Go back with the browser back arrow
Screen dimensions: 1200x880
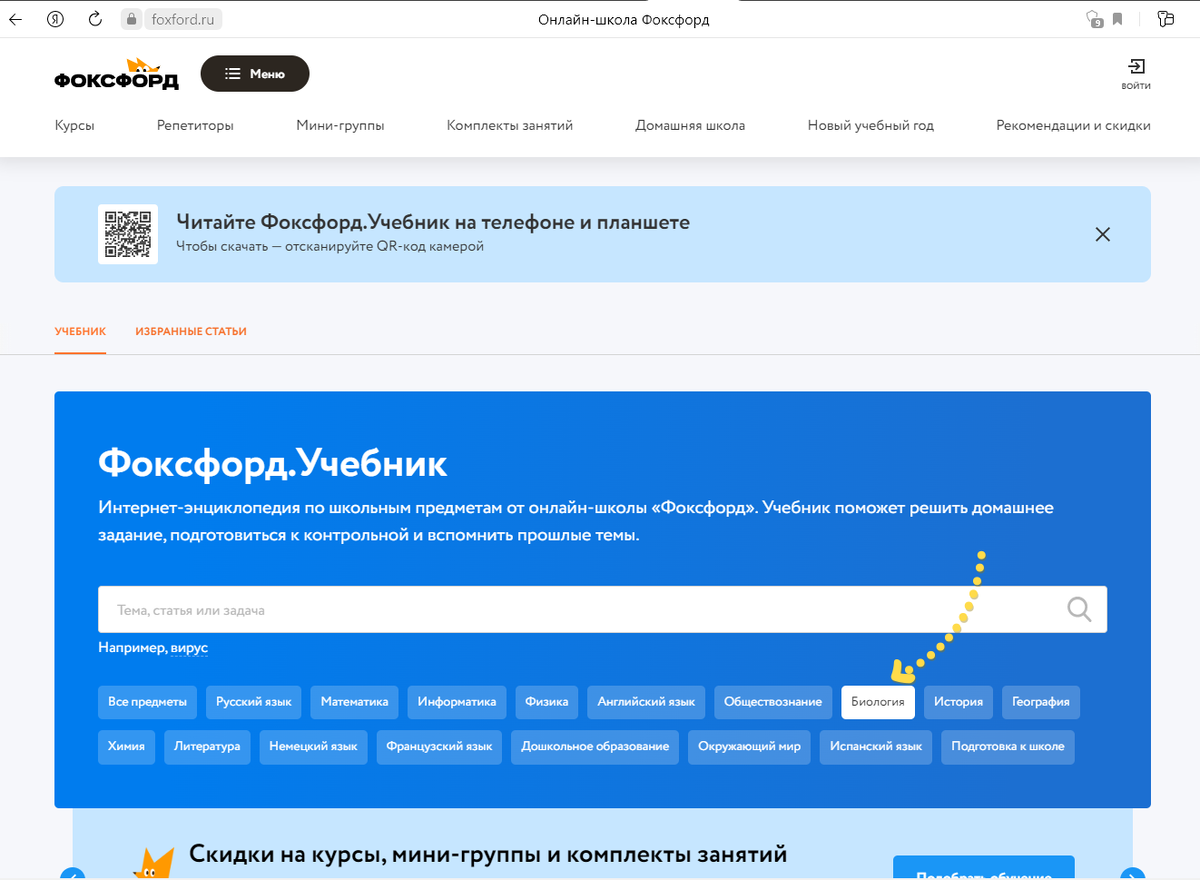point(15,19)
